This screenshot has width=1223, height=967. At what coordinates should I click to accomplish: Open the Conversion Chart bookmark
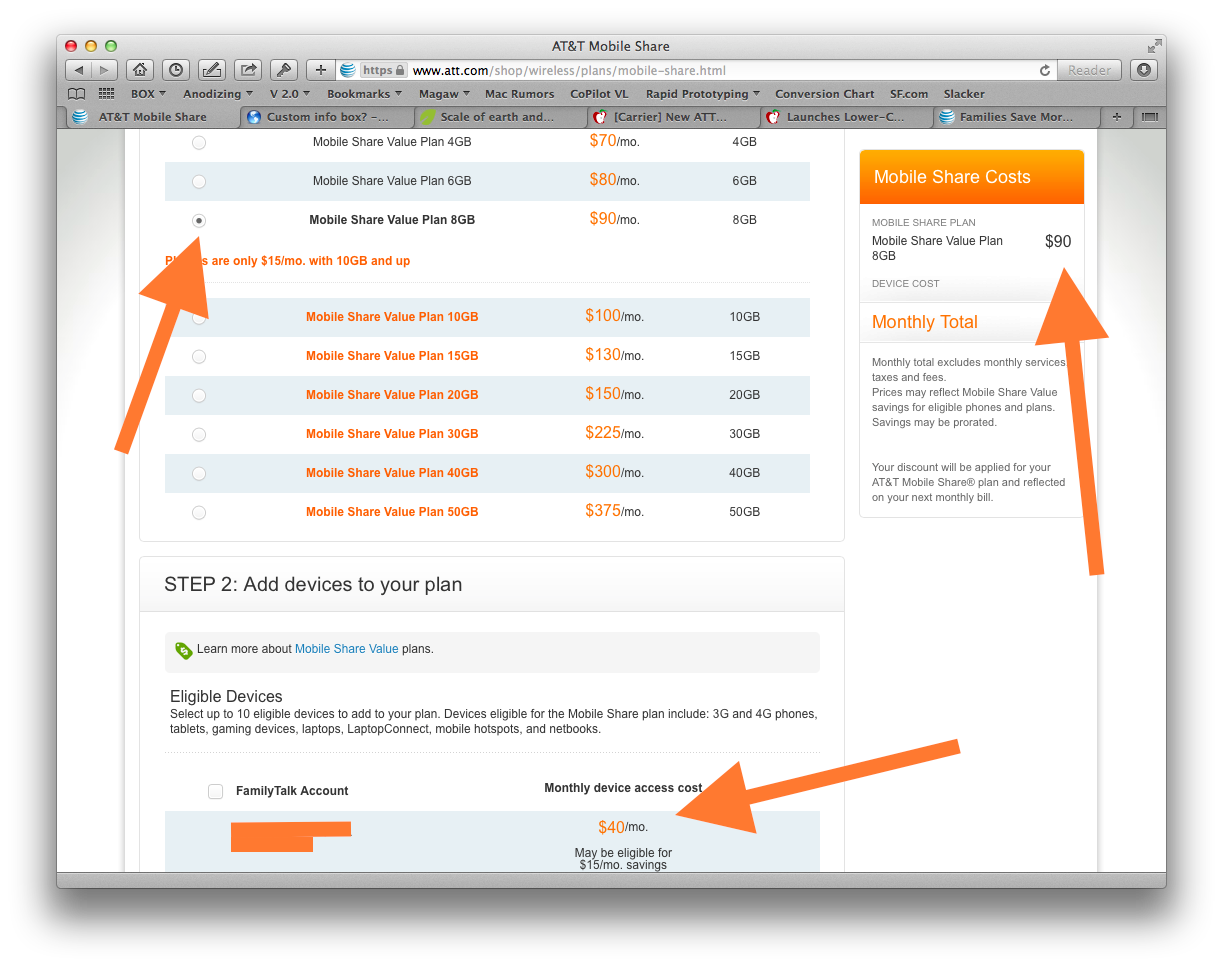(x=824, y=94)
